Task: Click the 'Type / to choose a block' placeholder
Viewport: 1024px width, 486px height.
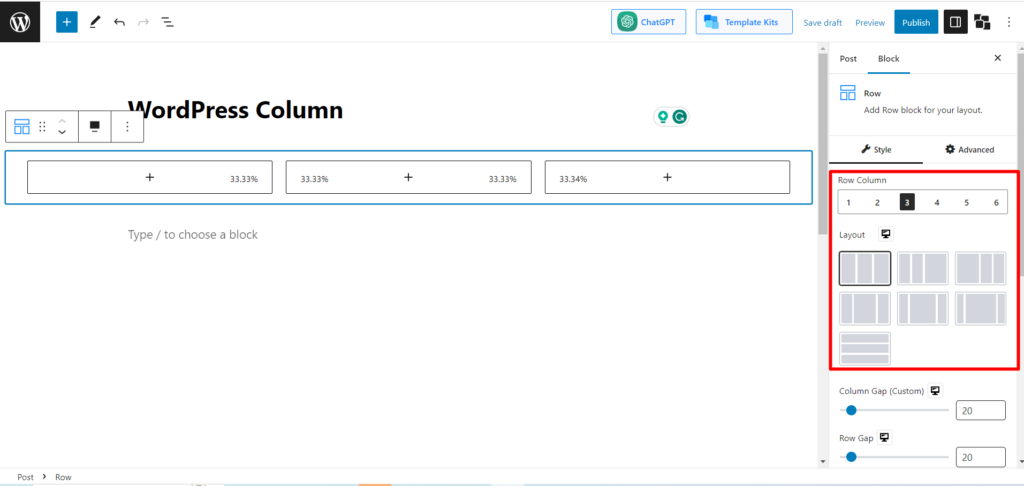Action: [x=193, y=235]
